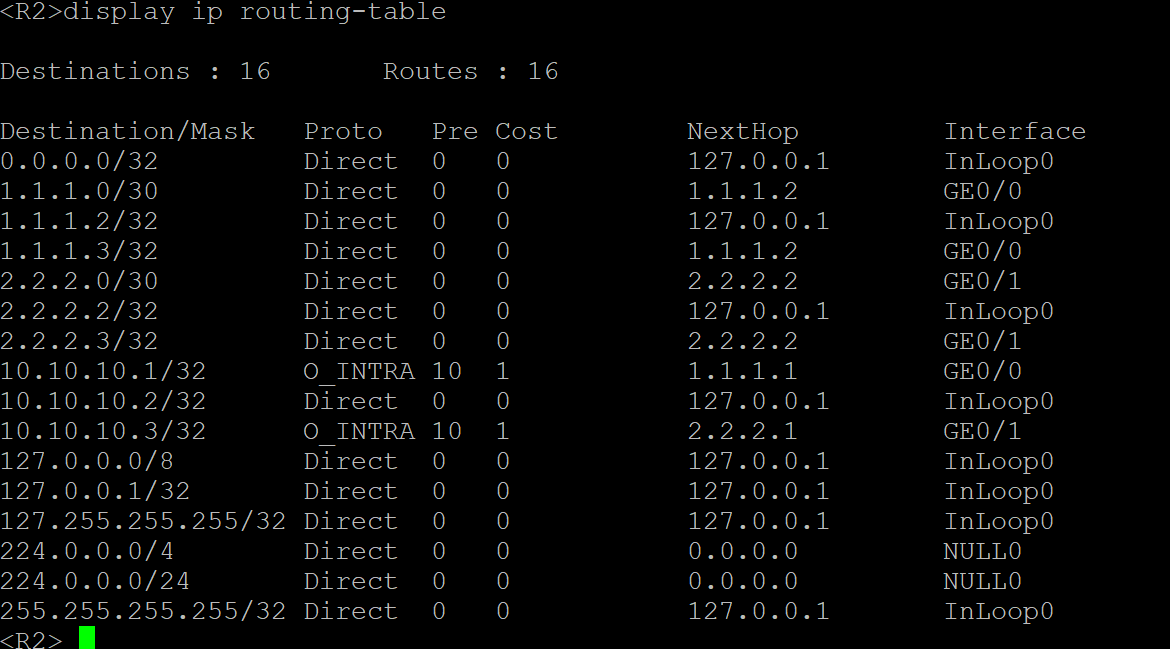This screenshot has width=1170, height=649.
Task: Click the "Routes : 16" summary text
Action: click(470, 72)
